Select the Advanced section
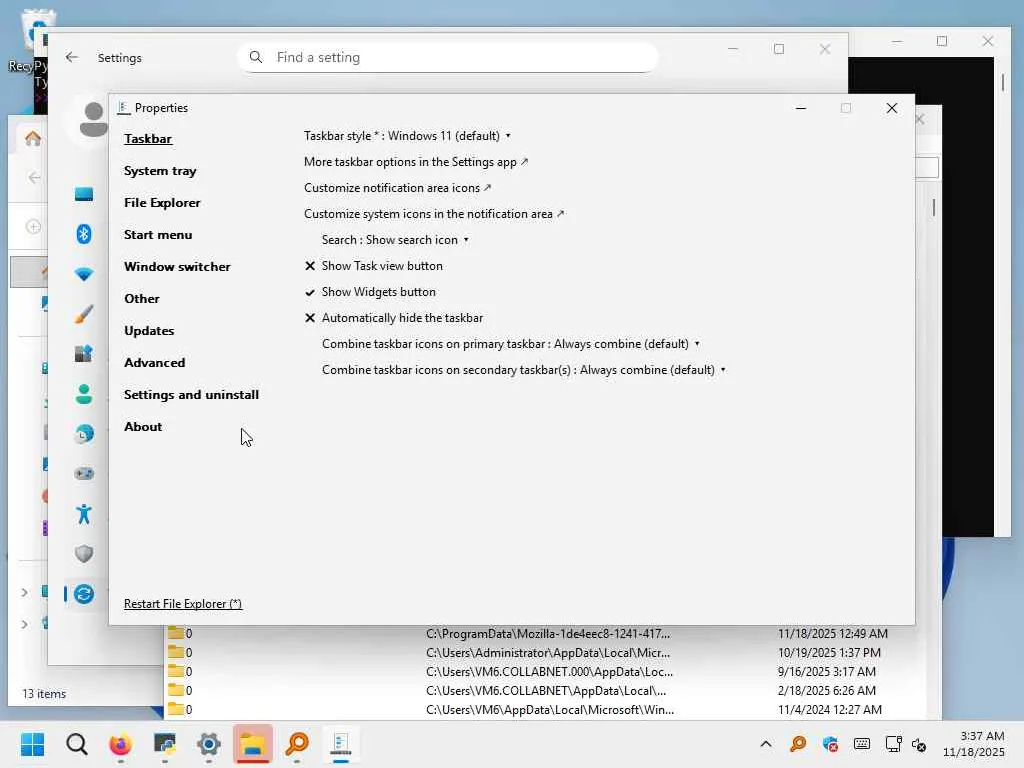Screen dimensions: 1024x768 click(x=155, y=362)
